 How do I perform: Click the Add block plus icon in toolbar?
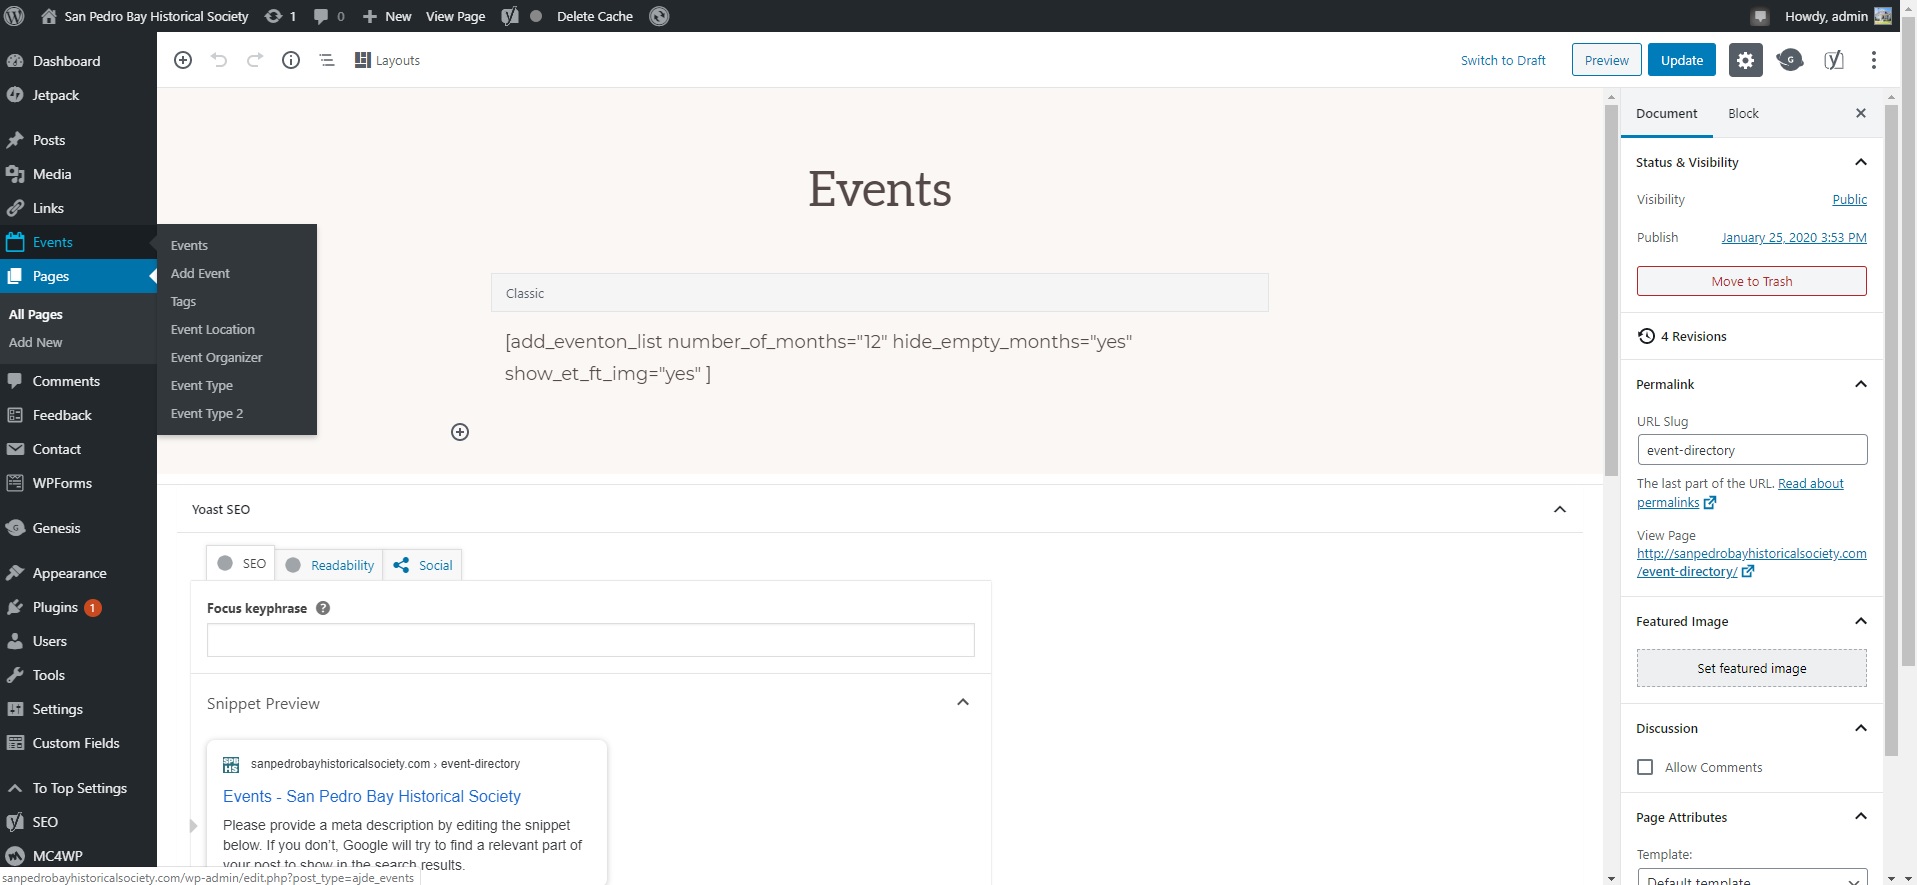click(183, 60)
